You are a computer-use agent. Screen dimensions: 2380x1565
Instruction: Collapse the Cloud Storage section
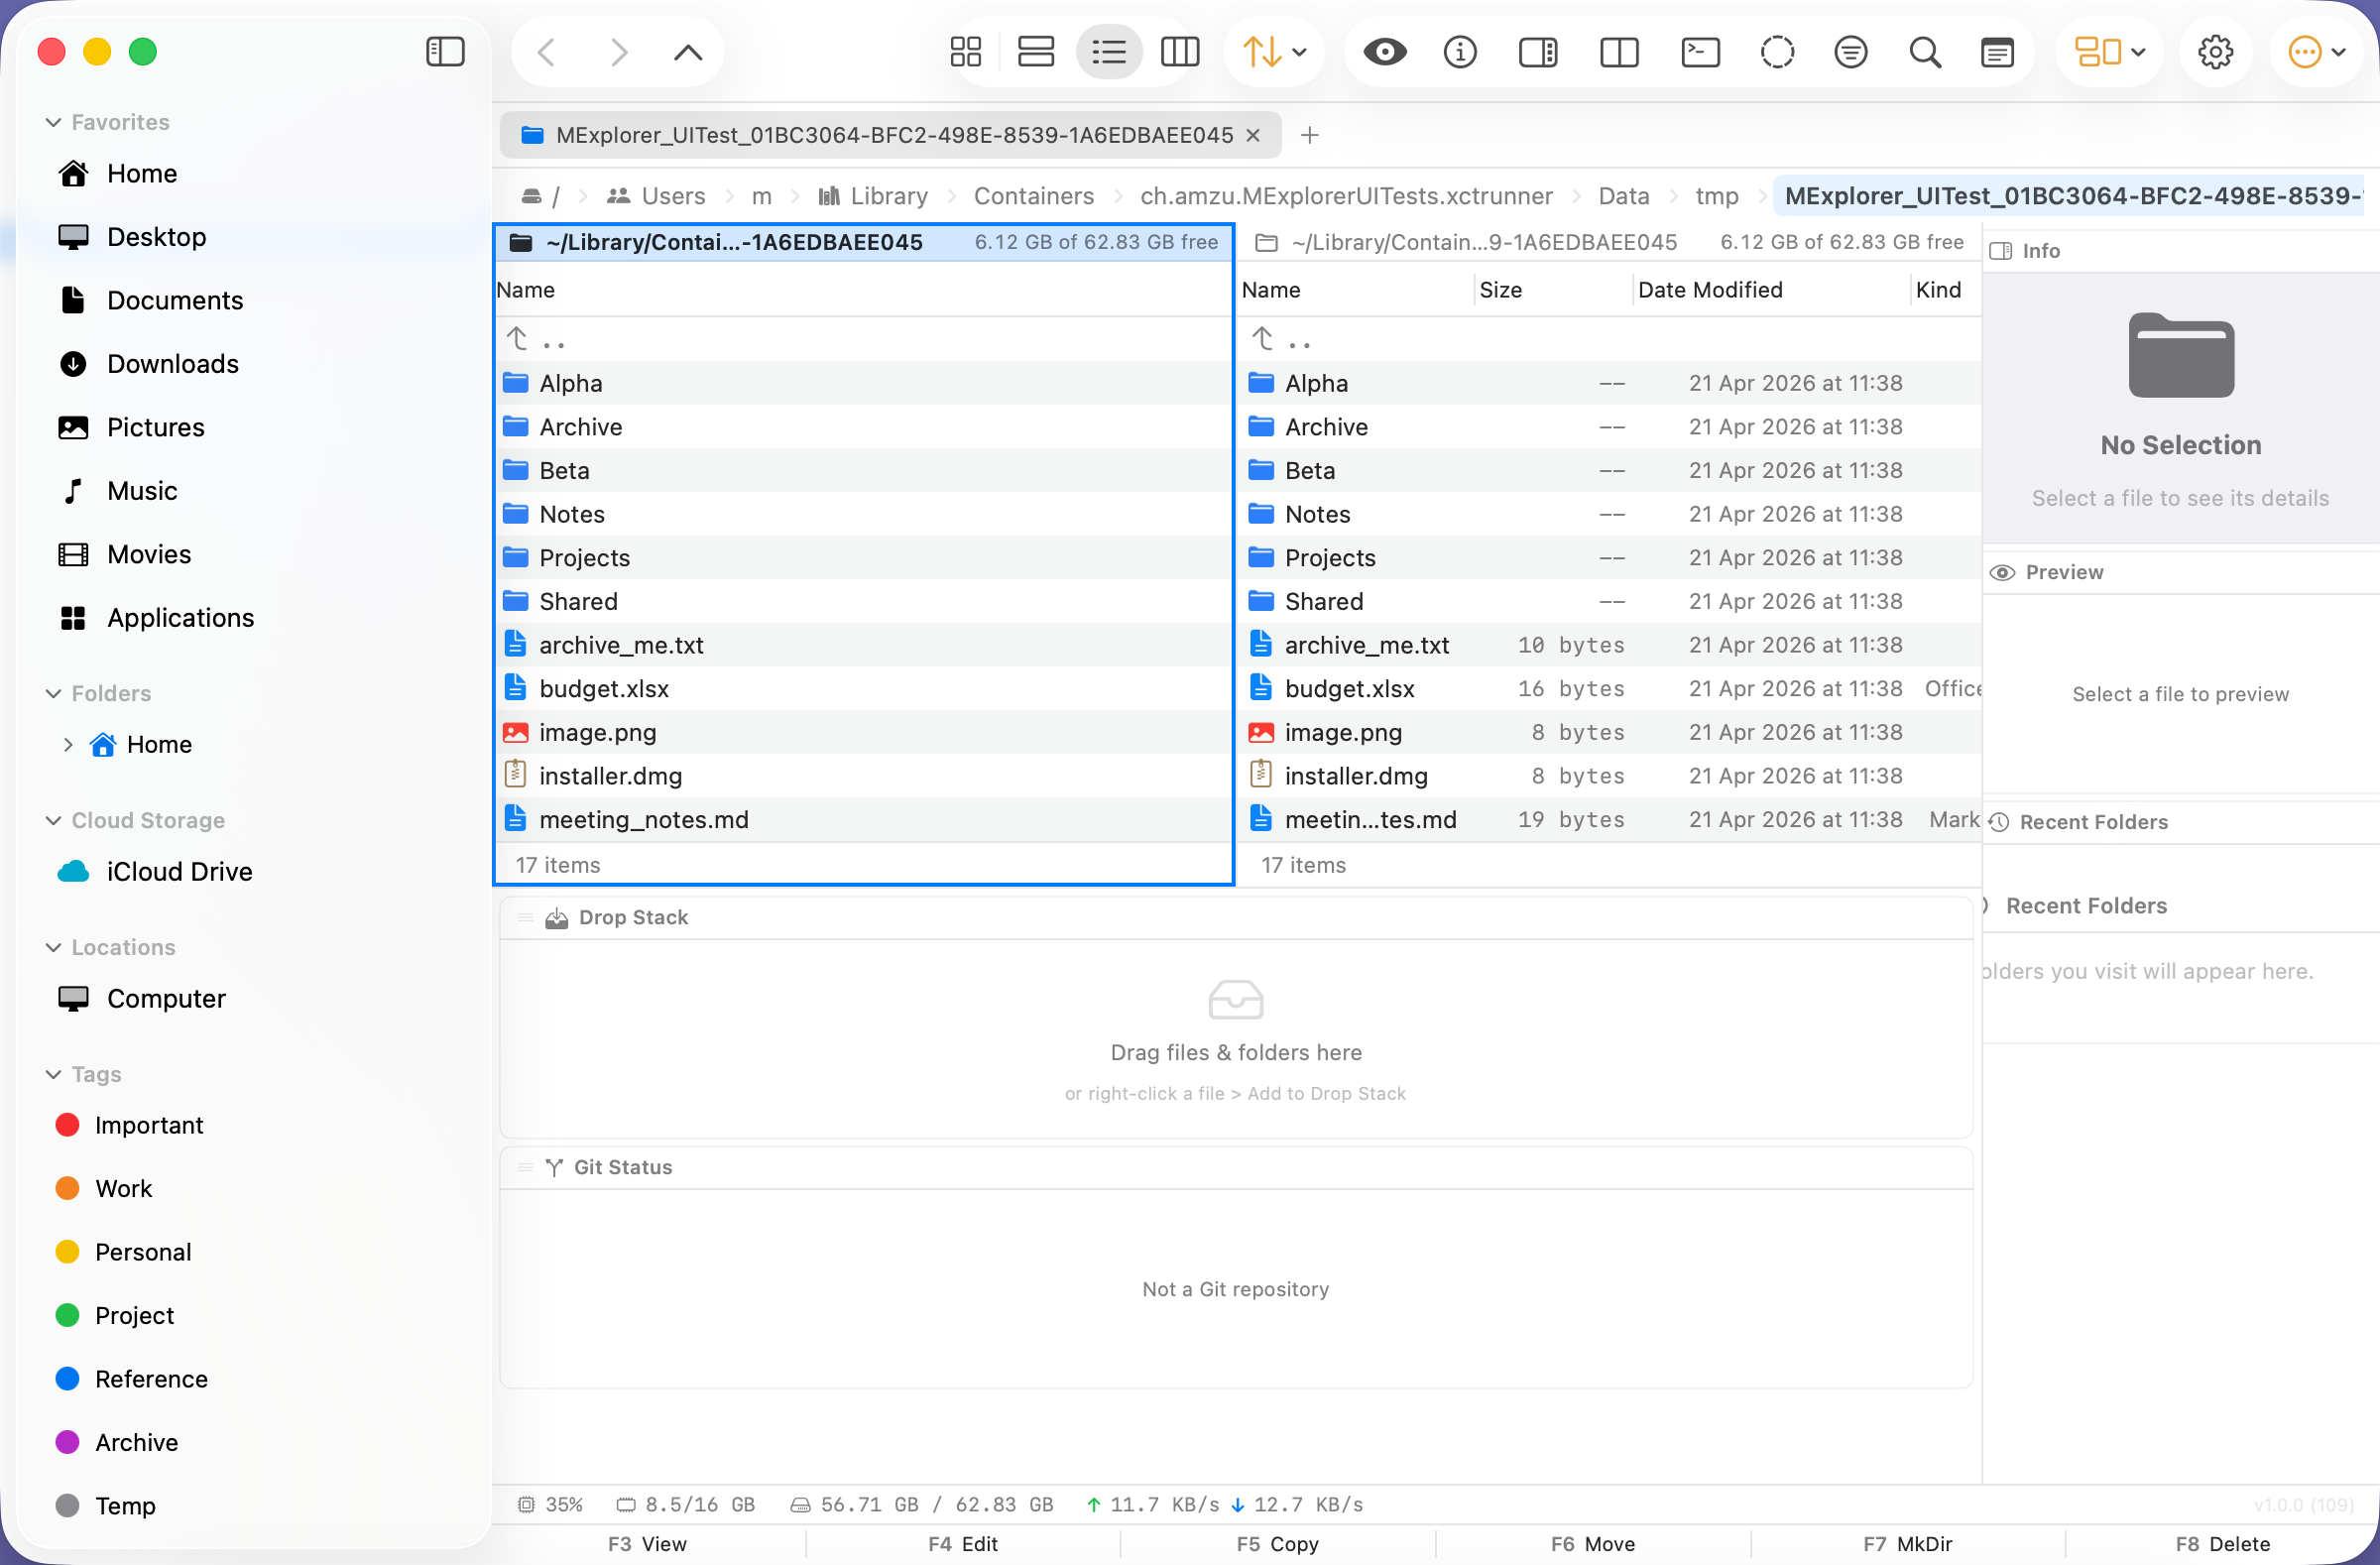pos(53,820)
